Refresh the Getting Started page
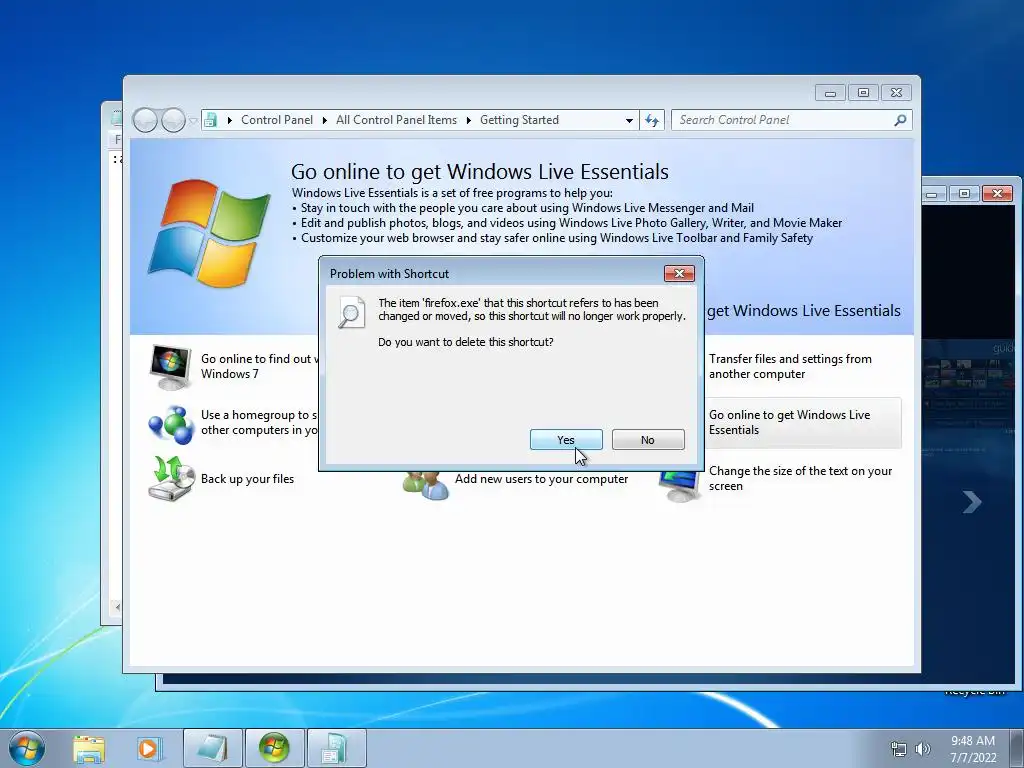1024x768 pixels. 652,120
